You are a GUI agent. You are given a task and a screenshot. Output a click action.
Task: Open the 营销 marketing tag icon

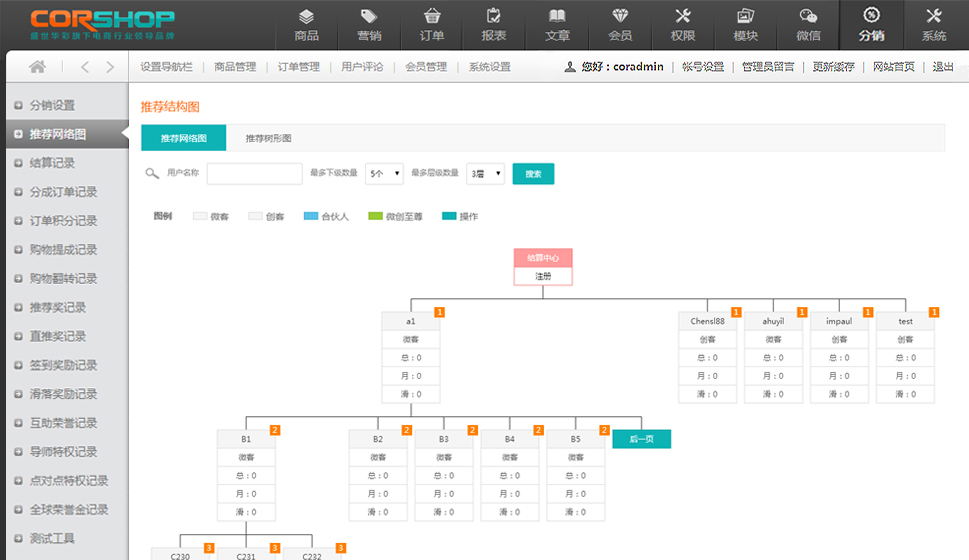tap(369, 17)
